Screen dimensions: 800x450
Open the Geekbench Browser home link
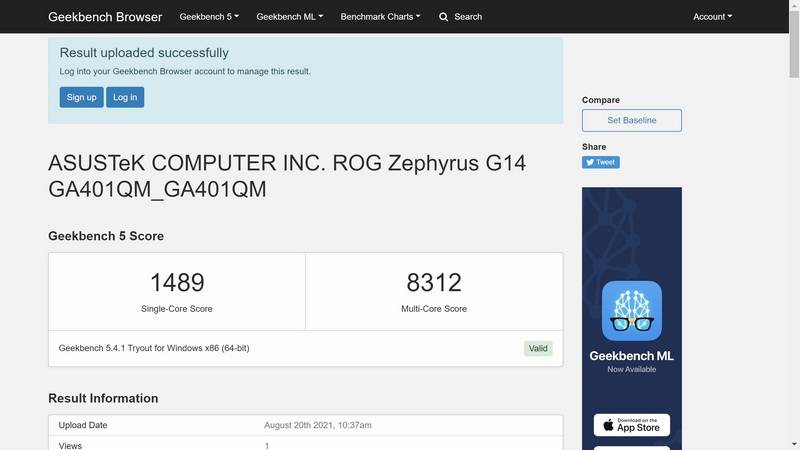pyautogui.click(x=105, y=17)
